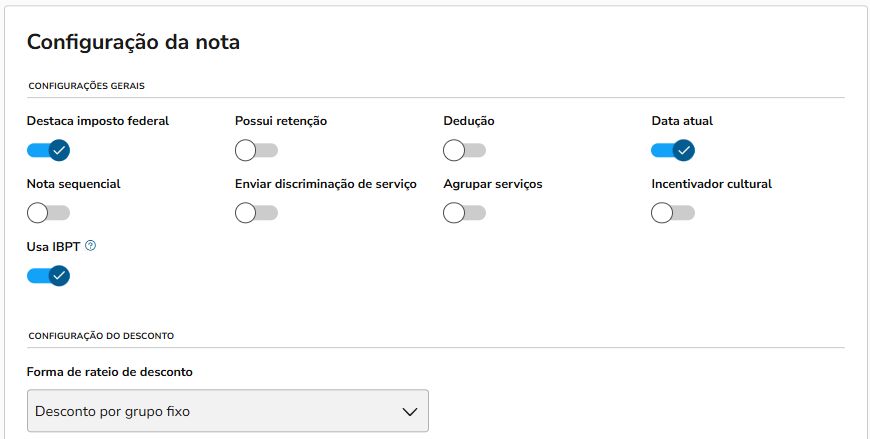Viewport: 870px width, 439px height.
Task: Disable the Usa IBPT toggle
Action: pos(48,275)
